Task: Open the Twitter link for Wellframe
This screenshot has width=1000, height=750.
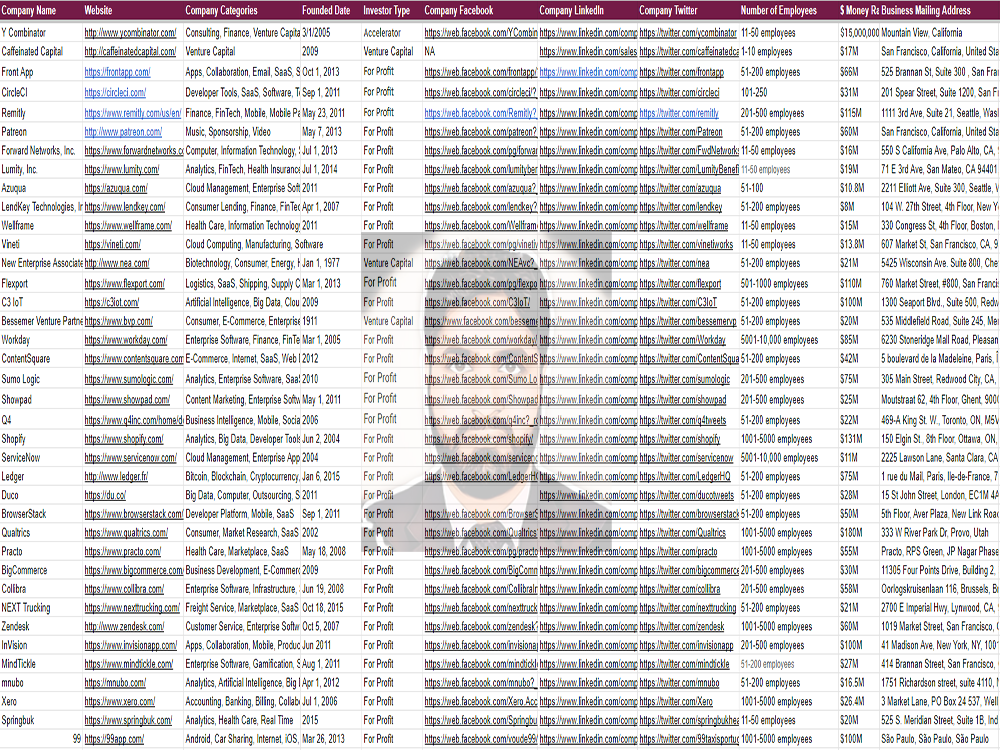Action: point(684,226)
